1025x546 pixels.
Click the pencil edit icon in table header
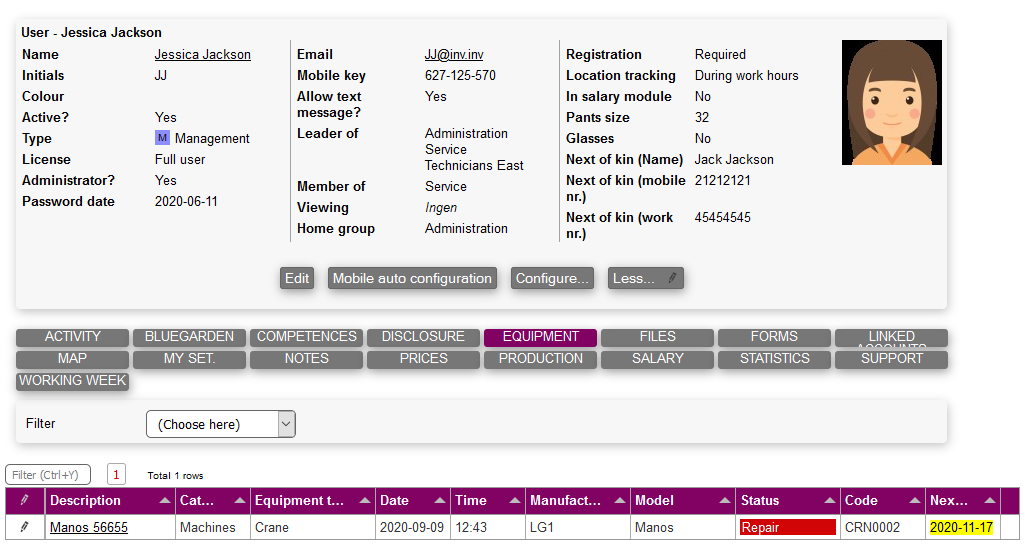[x=25, y=501]
